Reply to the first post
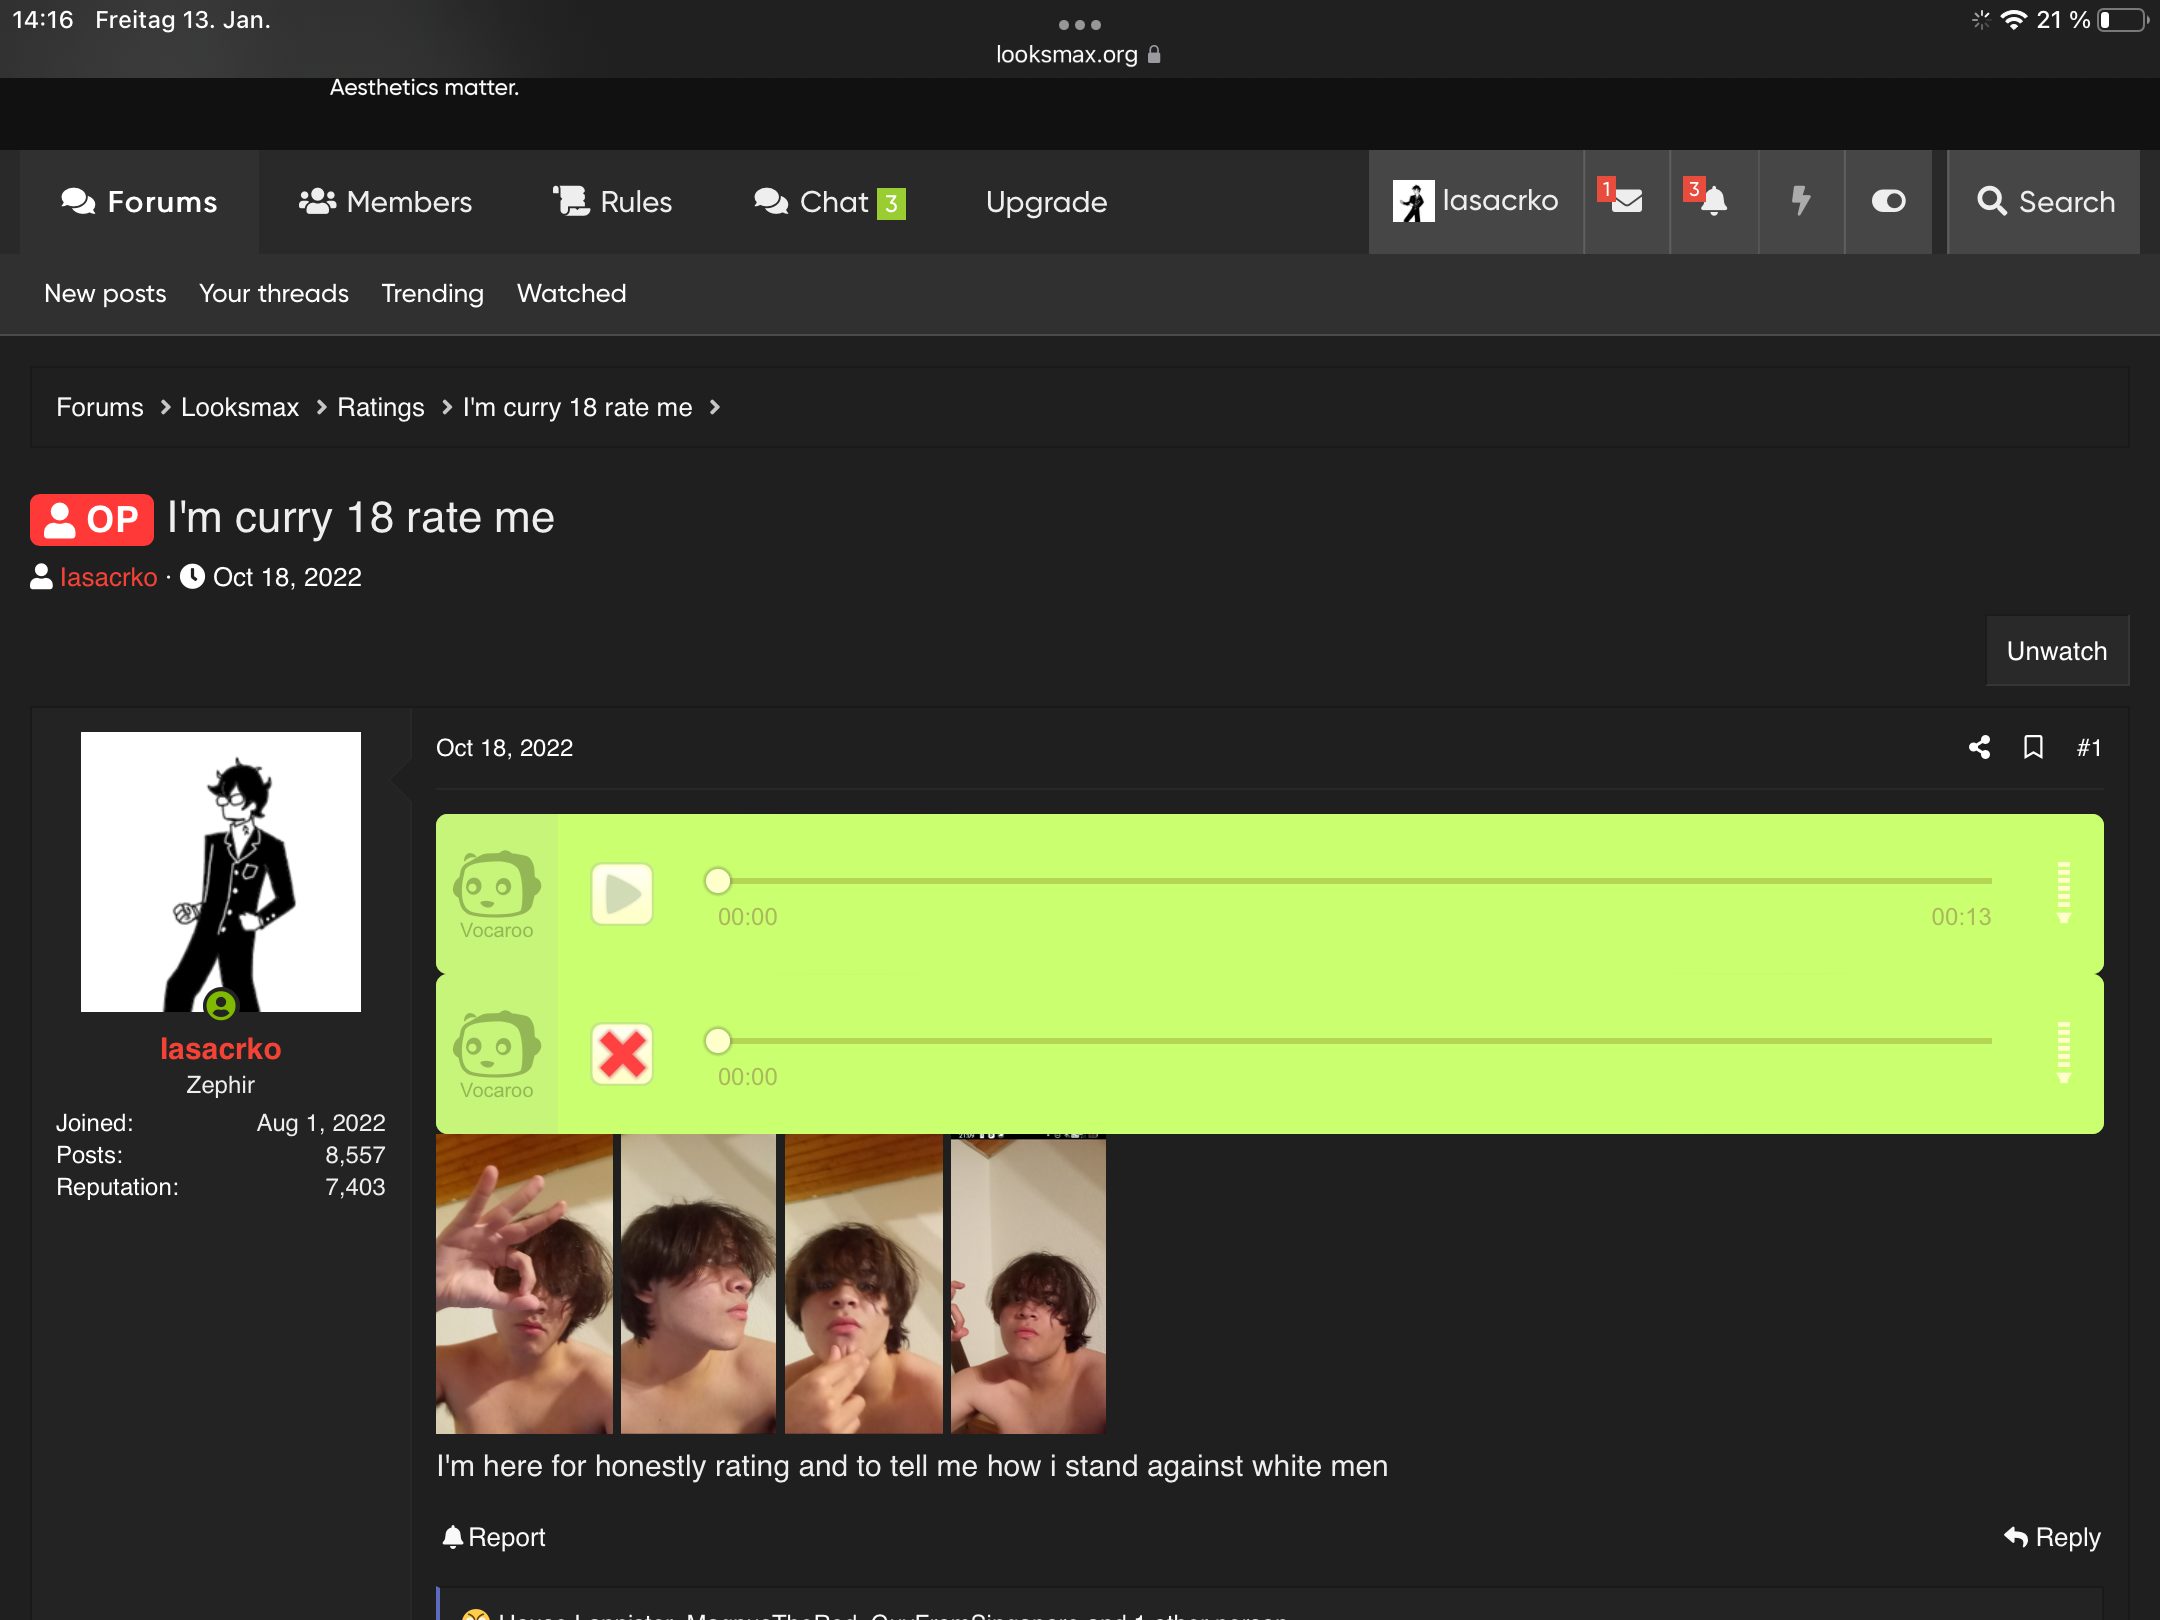2160x1620 pixels. 2052,1537
